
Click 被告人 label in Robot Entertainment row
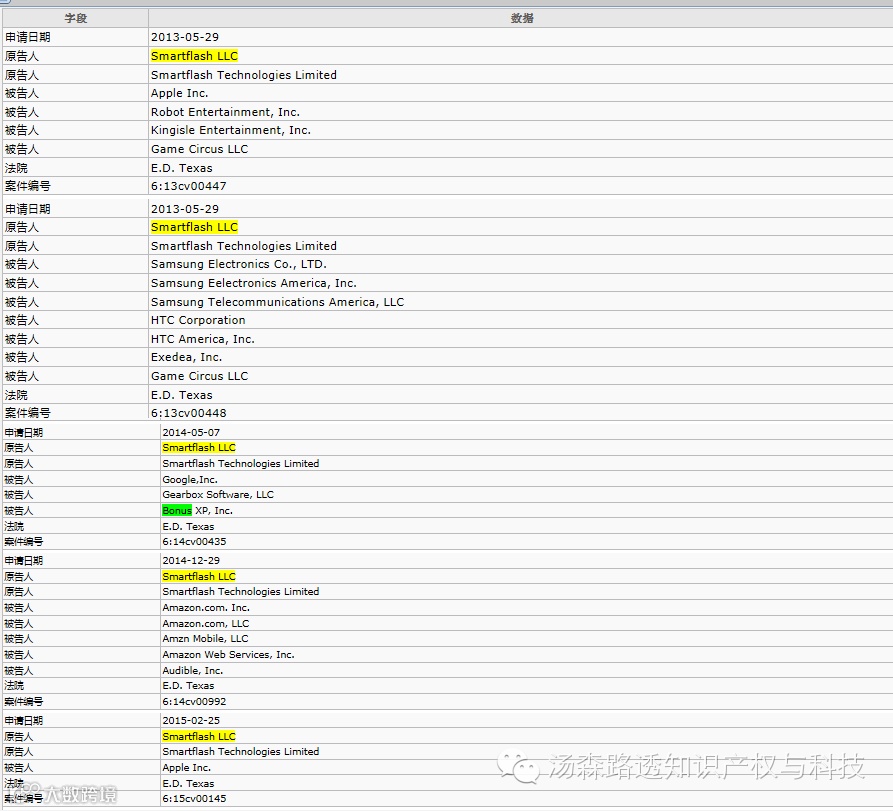(x=22, y=112)
